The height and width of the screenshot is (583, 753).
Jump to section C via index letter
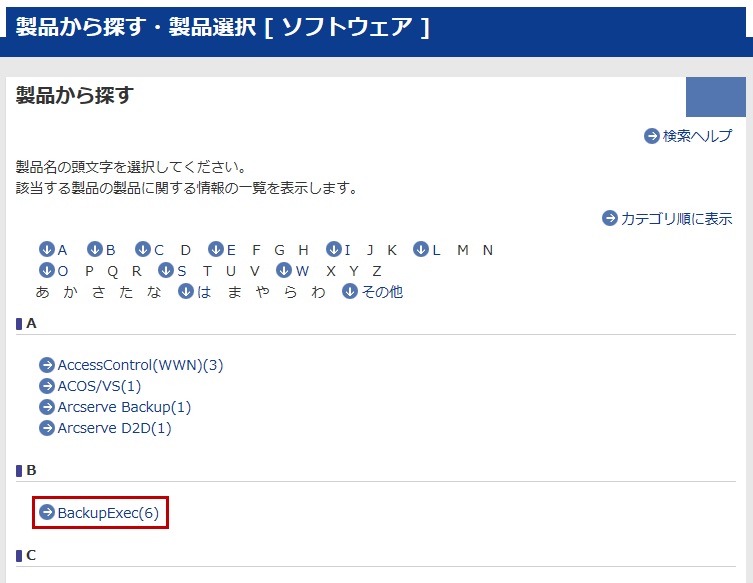[159, 250]
